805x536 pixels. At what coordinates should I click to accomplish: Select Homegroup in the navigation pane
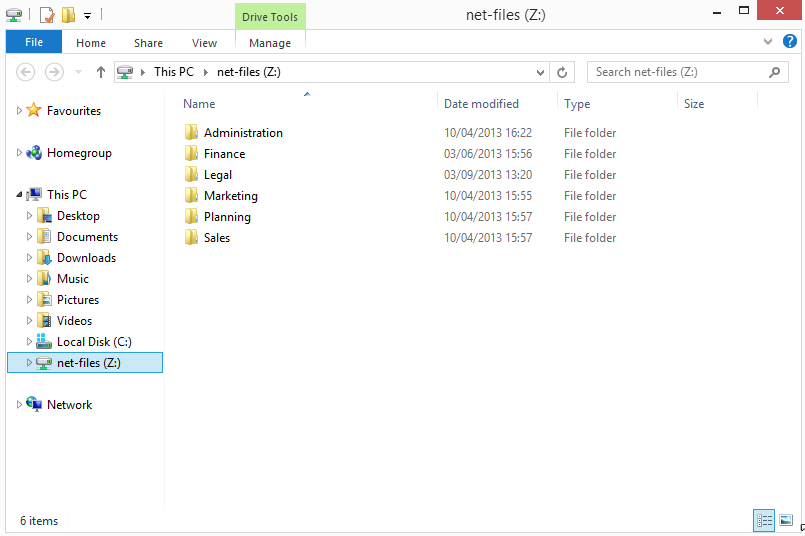pos(79,153)
